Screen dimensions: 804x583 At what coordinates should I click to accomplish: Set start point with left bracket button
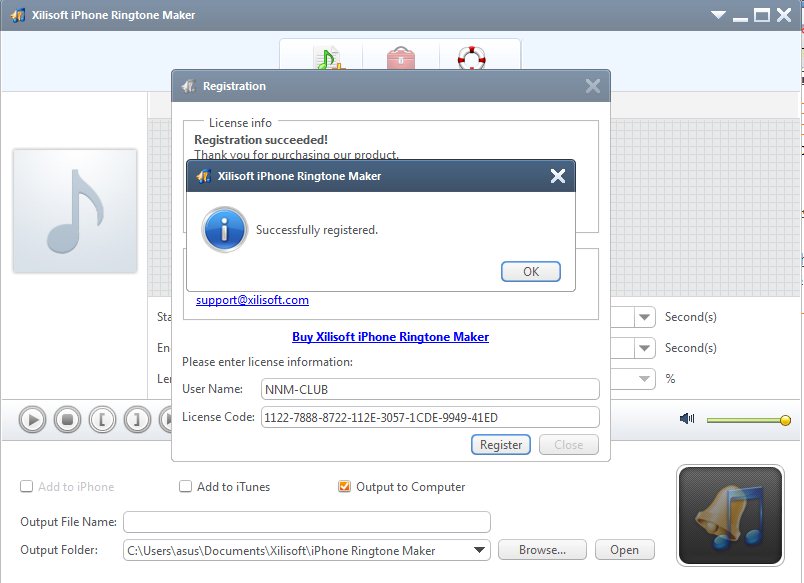click(x=102, y=420)
